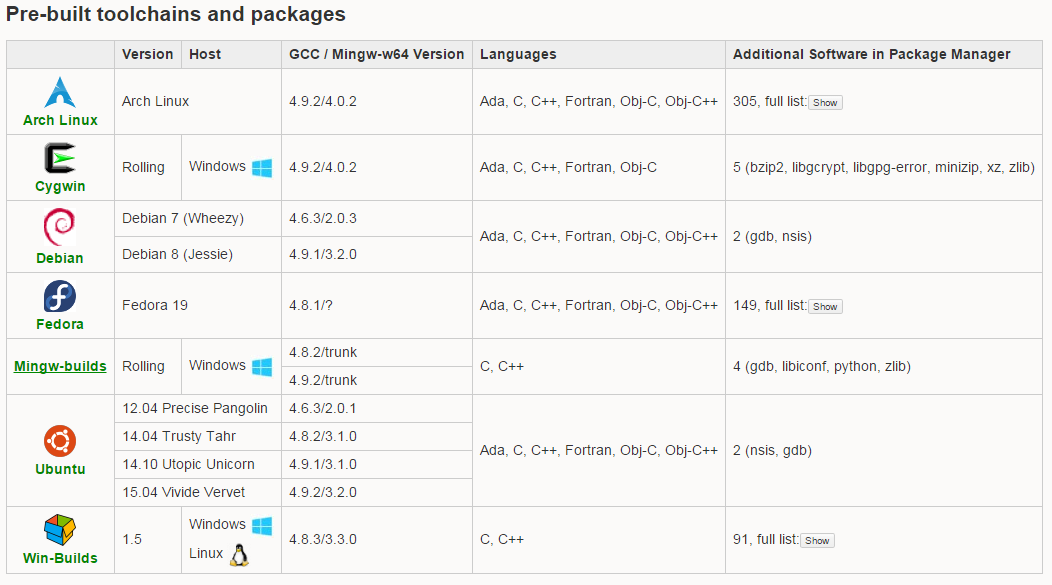Click the Arch Linux logo icon

60,93
